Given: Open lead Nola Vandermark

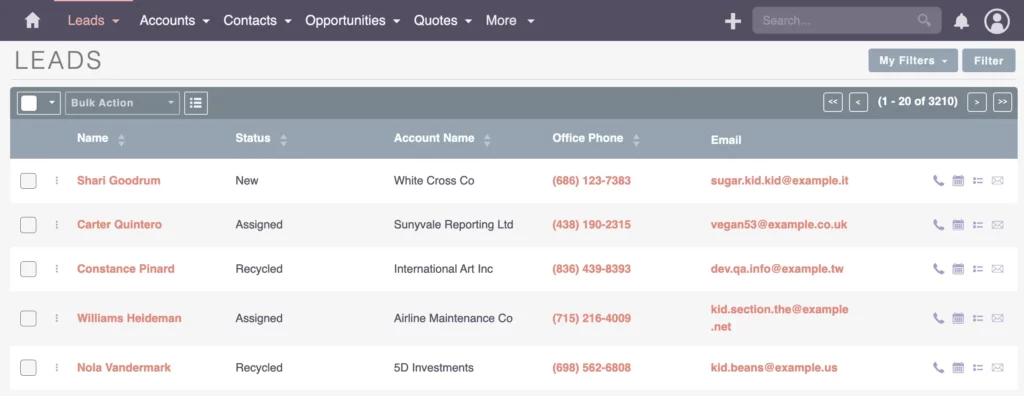Looking at the screenshot, I should (x=124, y=367).
